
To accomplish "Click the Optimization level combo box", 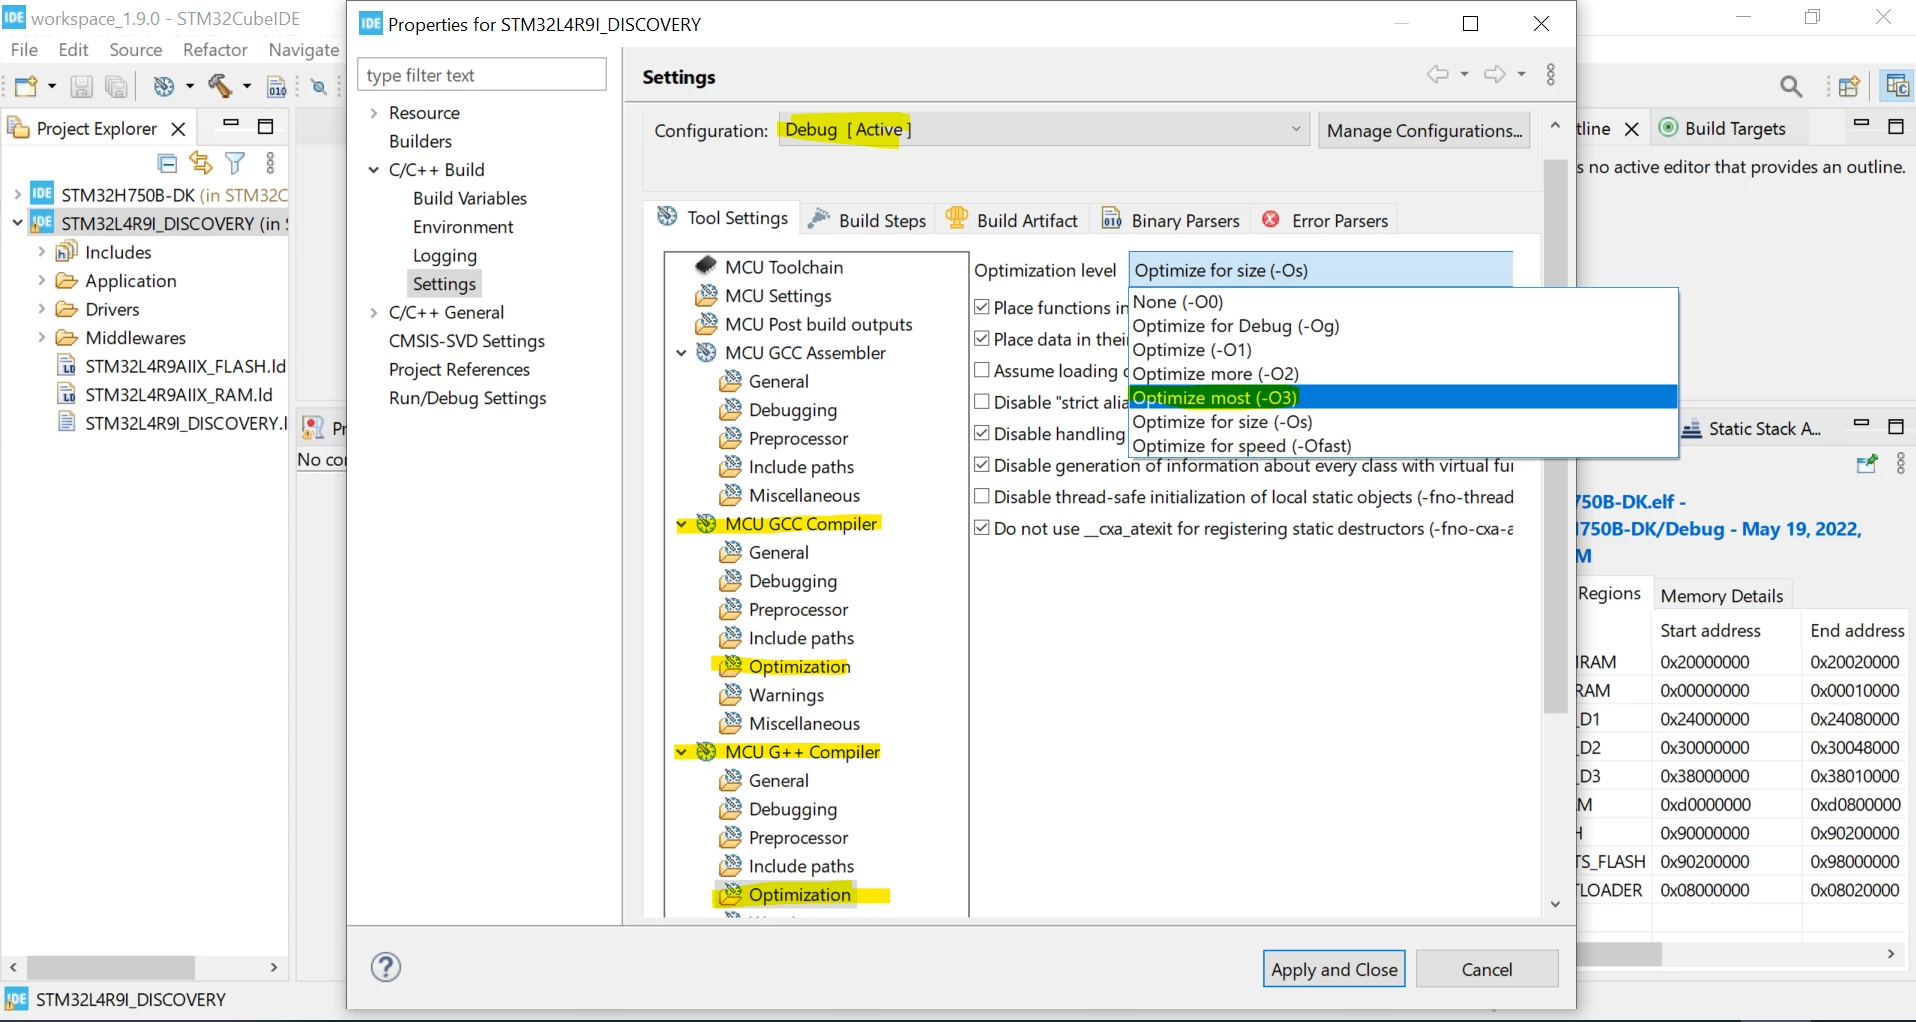I will (1321, 270).
